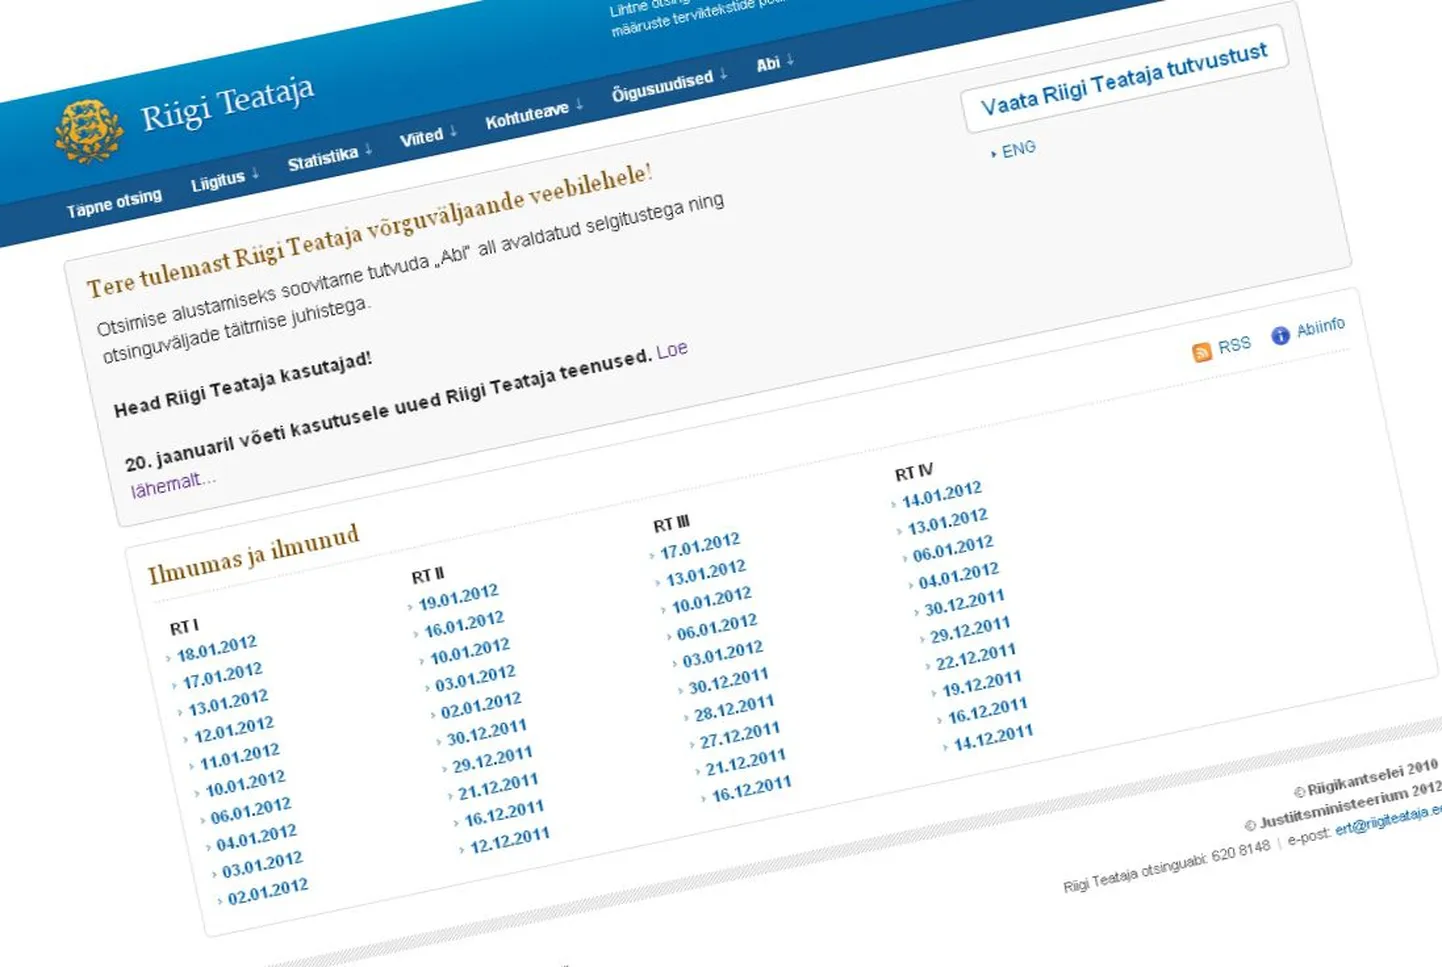This screenshot has height=967, width=1442.
Task: Open RT I issue 11.01.2012
Action: coord(240,757)
